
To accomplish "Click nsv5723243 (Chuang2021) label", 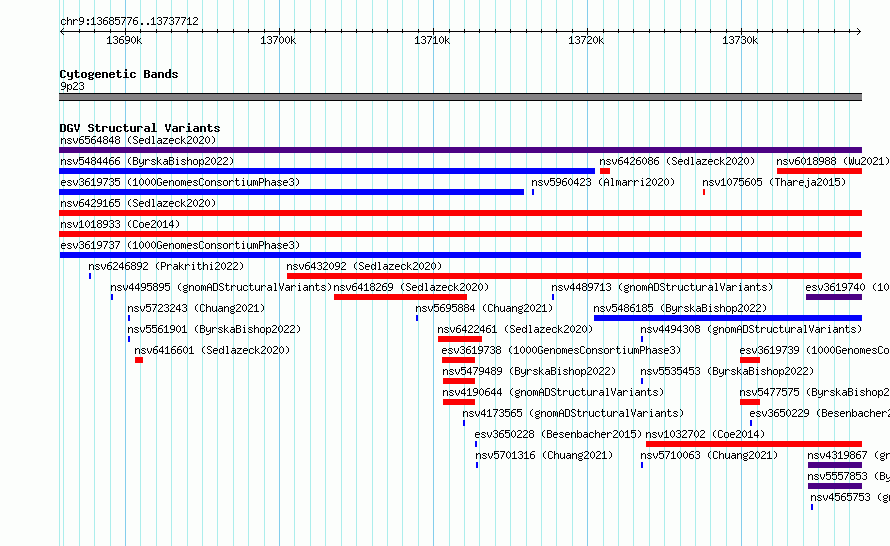I will [196, 308].
